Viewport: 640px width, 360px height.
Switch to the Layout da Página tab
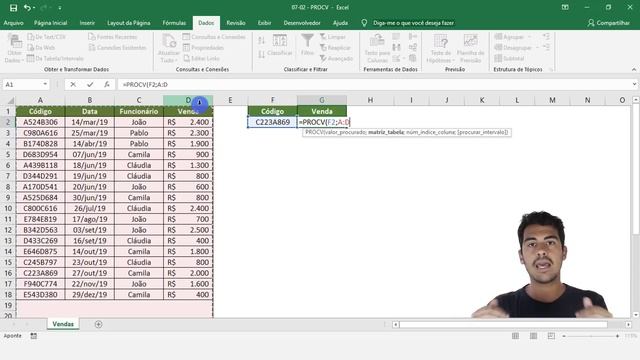[129, 23]
